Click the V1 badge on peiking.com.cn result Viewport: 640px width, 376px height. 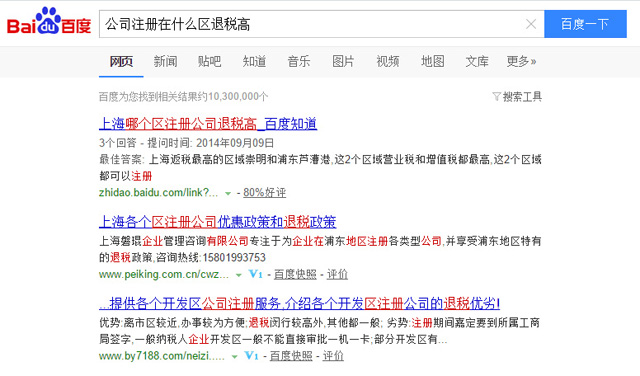click(256, 274)
